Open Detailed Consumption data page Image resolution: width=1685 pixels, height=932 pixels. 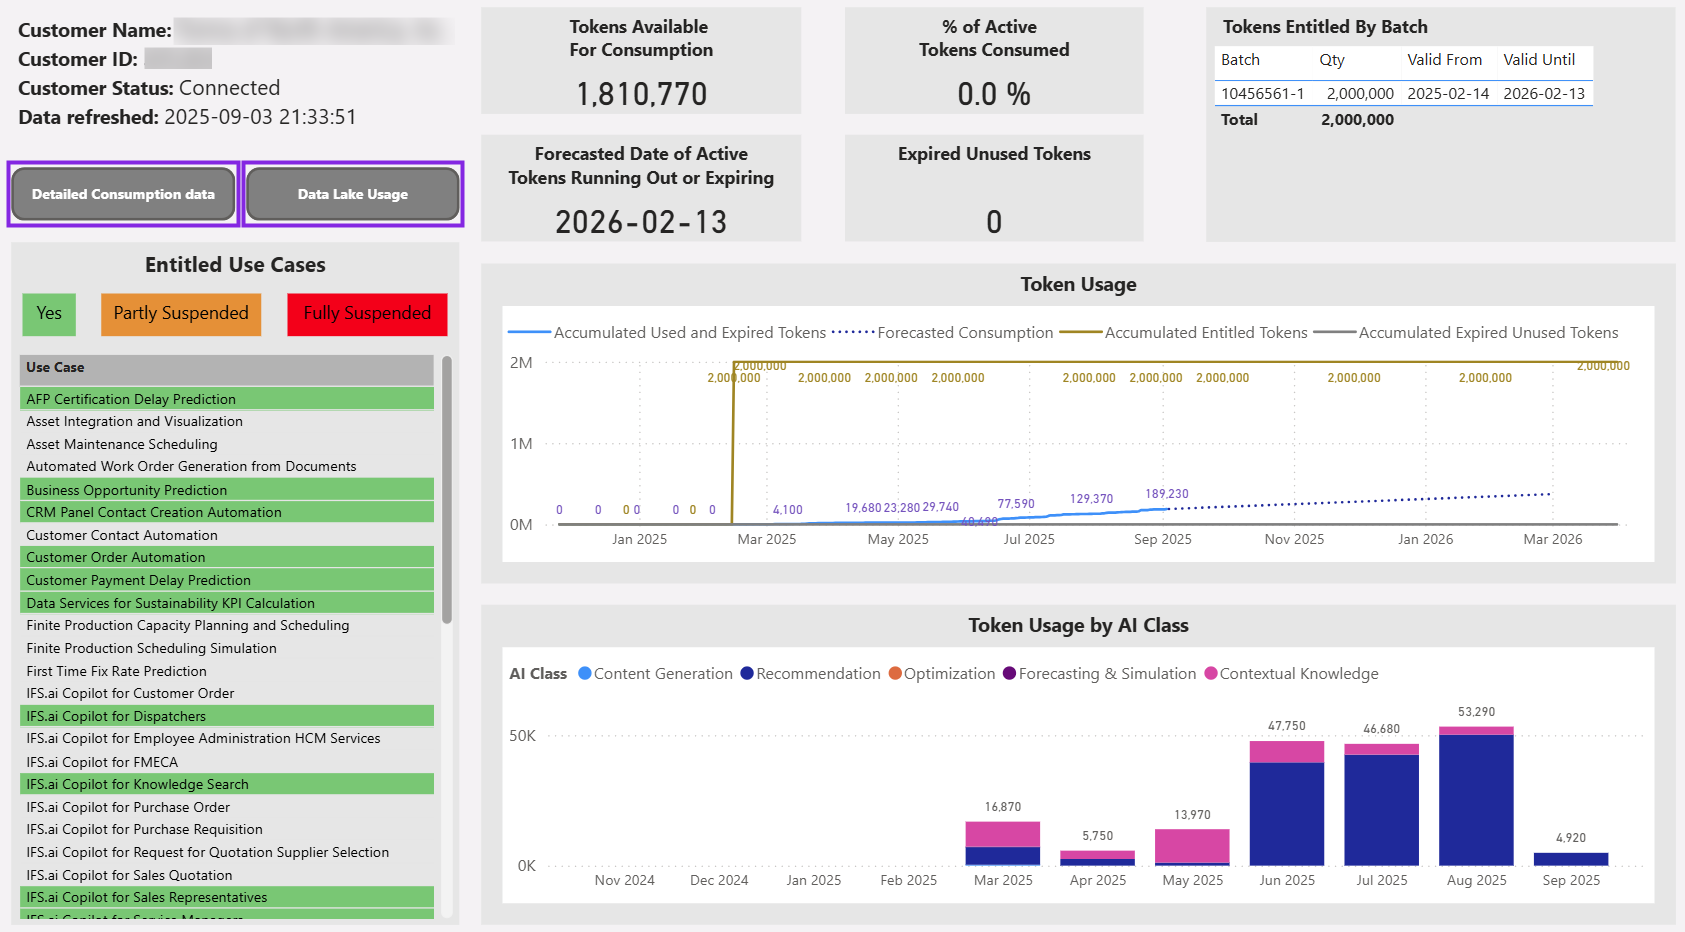click(x=123, y=194)
